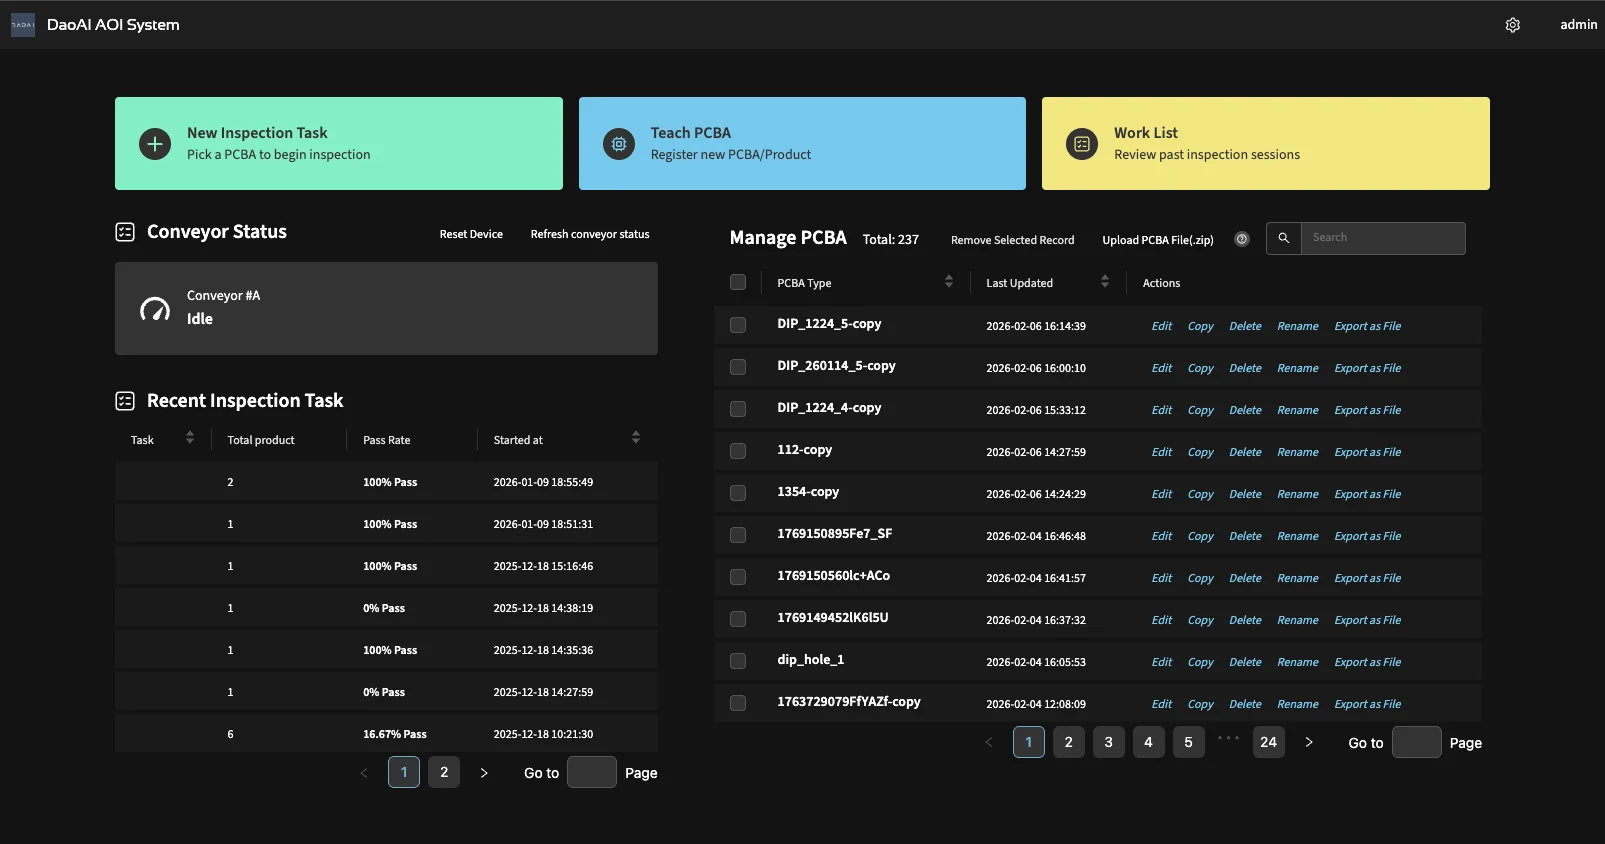
Task: Sort by Last Updated column arrows
Action: pos(1105,282)
